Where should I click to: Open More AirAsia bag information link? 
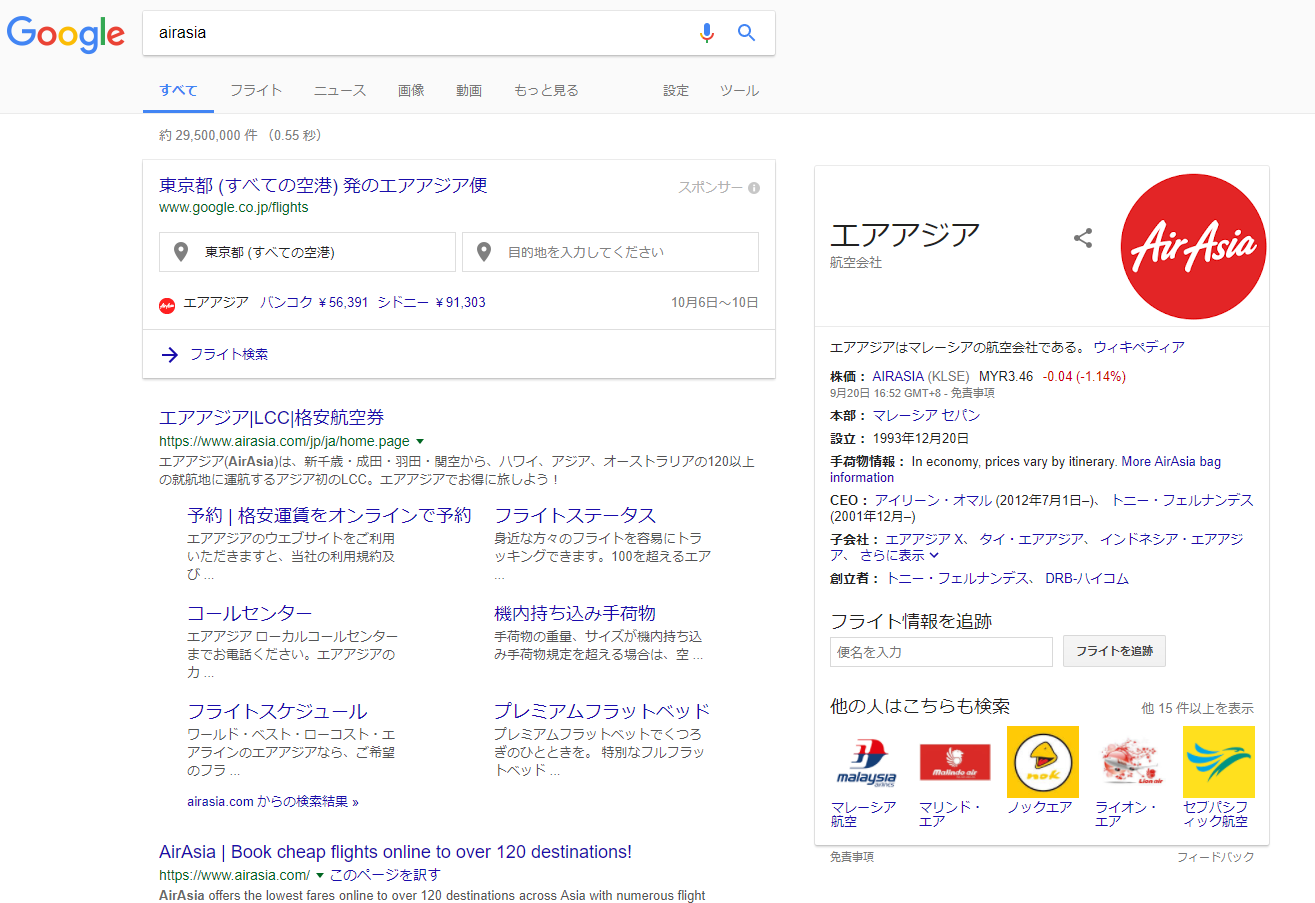pos(1025,470)
